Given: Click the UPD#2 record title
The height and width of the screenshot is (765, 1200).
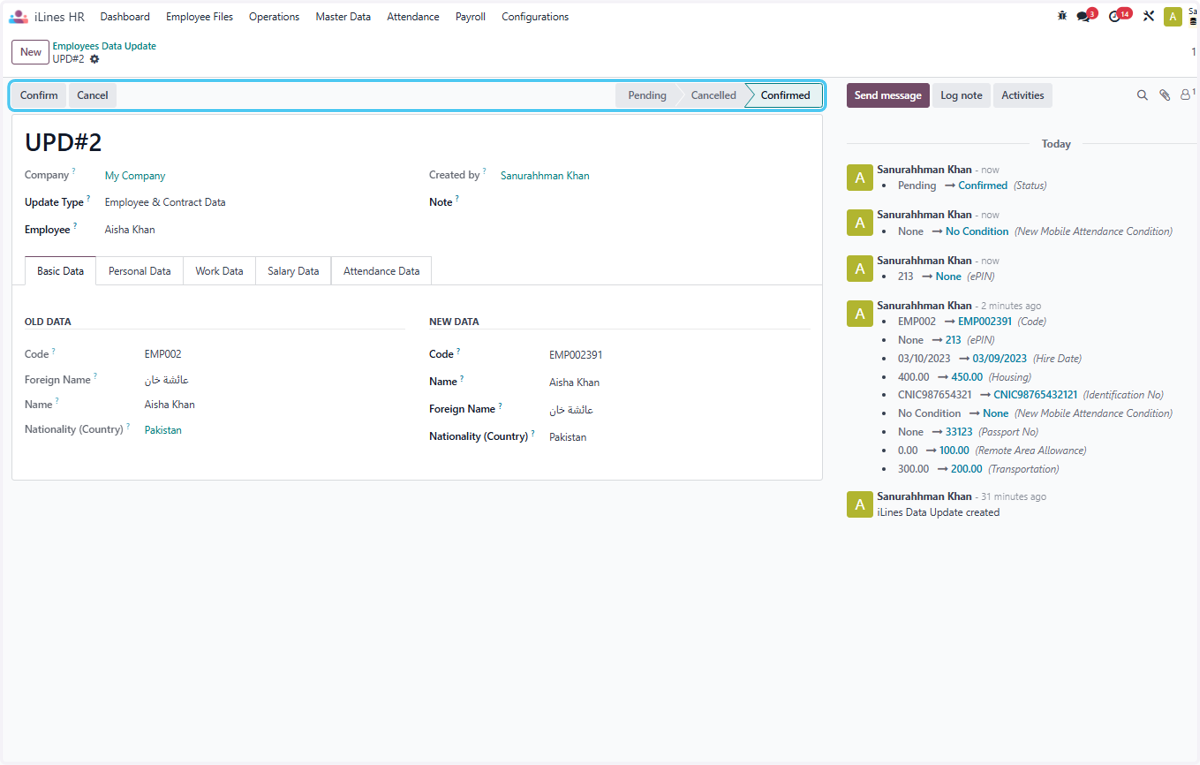Looking at the screenshot, I should (x=63, y=143).
